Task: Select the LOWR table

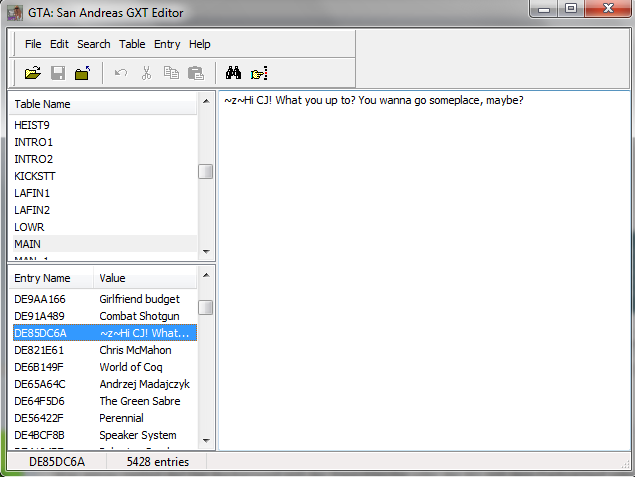Action: click(x=105, y=227)
